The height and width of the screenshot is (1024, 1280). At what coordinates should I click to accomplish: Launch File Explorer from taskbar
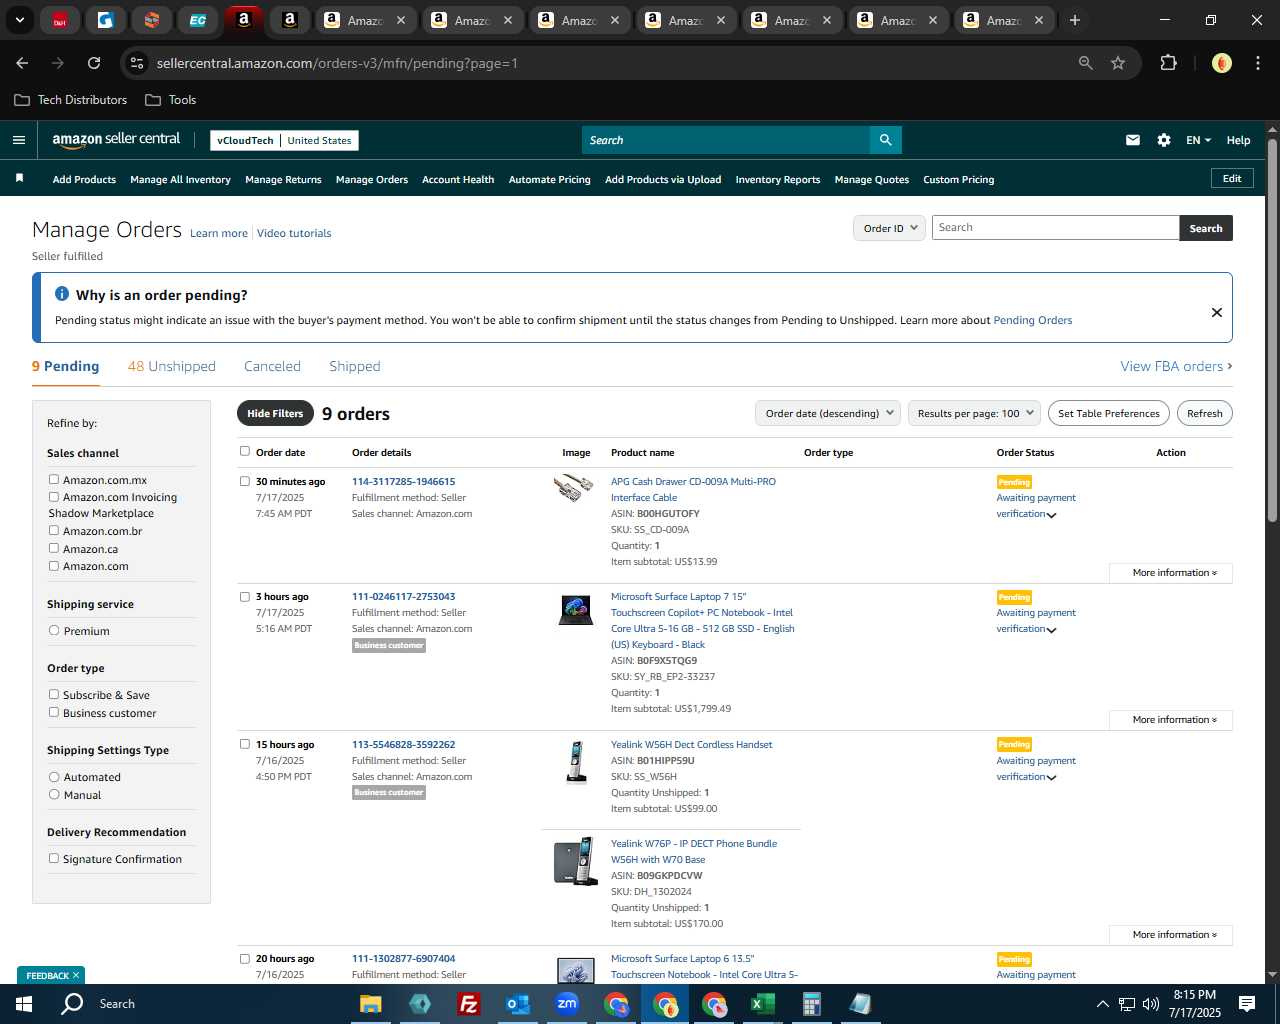click(x=371, y=1004)
